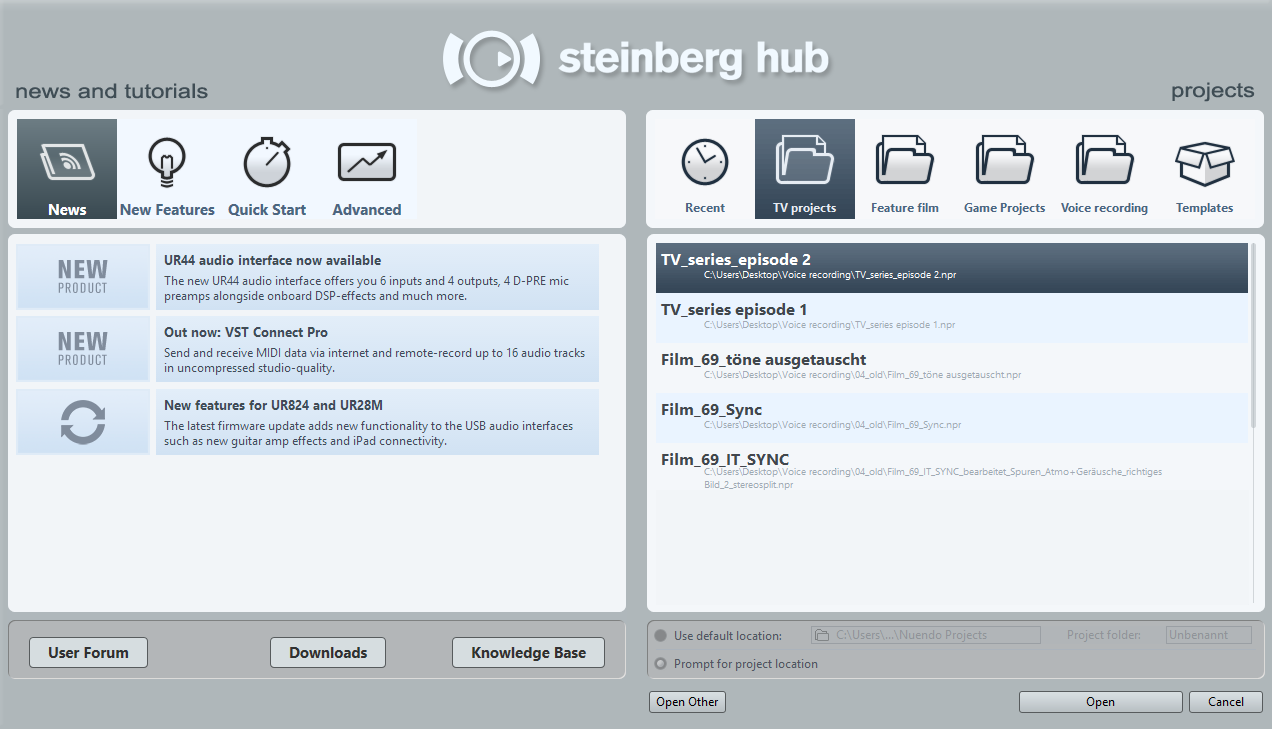Viewport: 1272px width, 729px height.
Task: Open the Knowledge Base
Action: point(528,652)
